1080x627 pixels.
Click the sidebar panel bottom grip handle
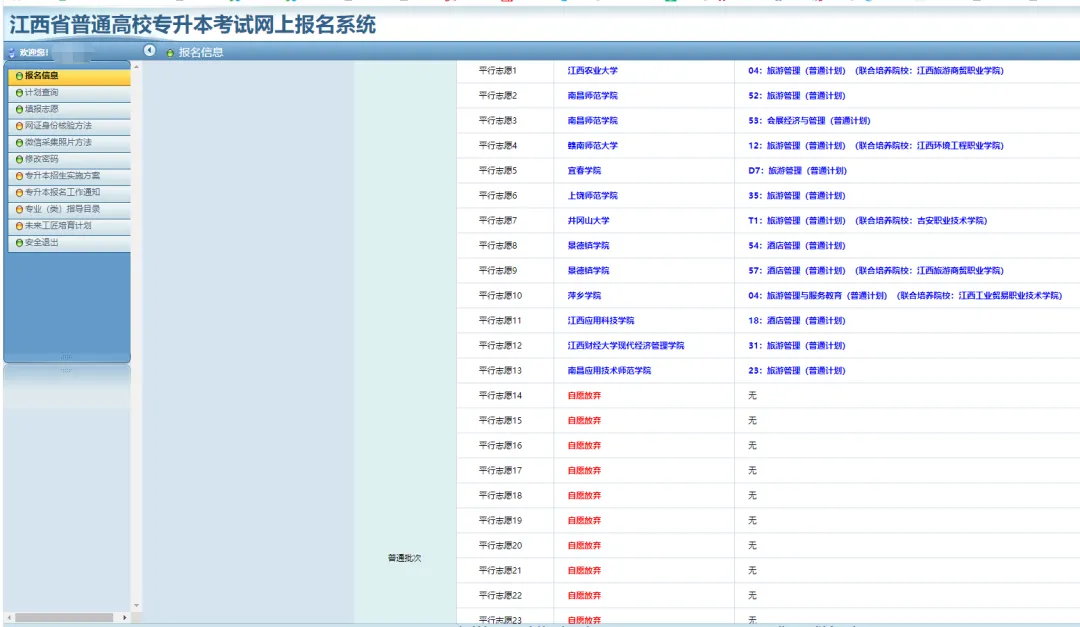[66, 356]
